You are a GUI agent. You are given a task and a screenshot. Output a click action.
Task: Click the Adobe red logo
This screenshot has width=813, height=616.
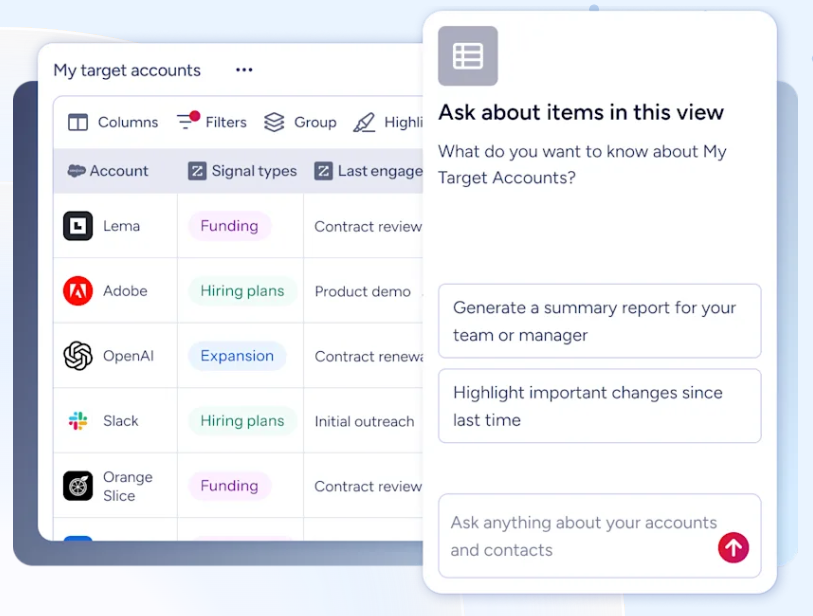click(x=78, y=291)
